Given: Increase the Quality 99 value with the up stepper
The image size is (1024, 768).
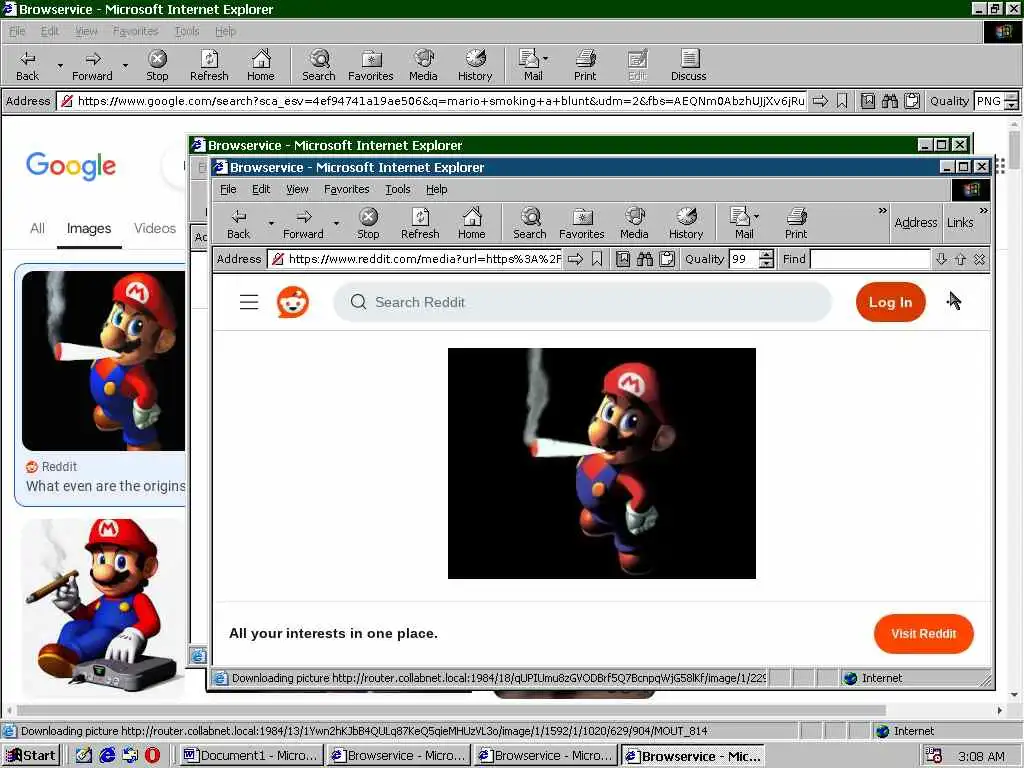Looking at the screenshot, I should [x=767, y=255].
